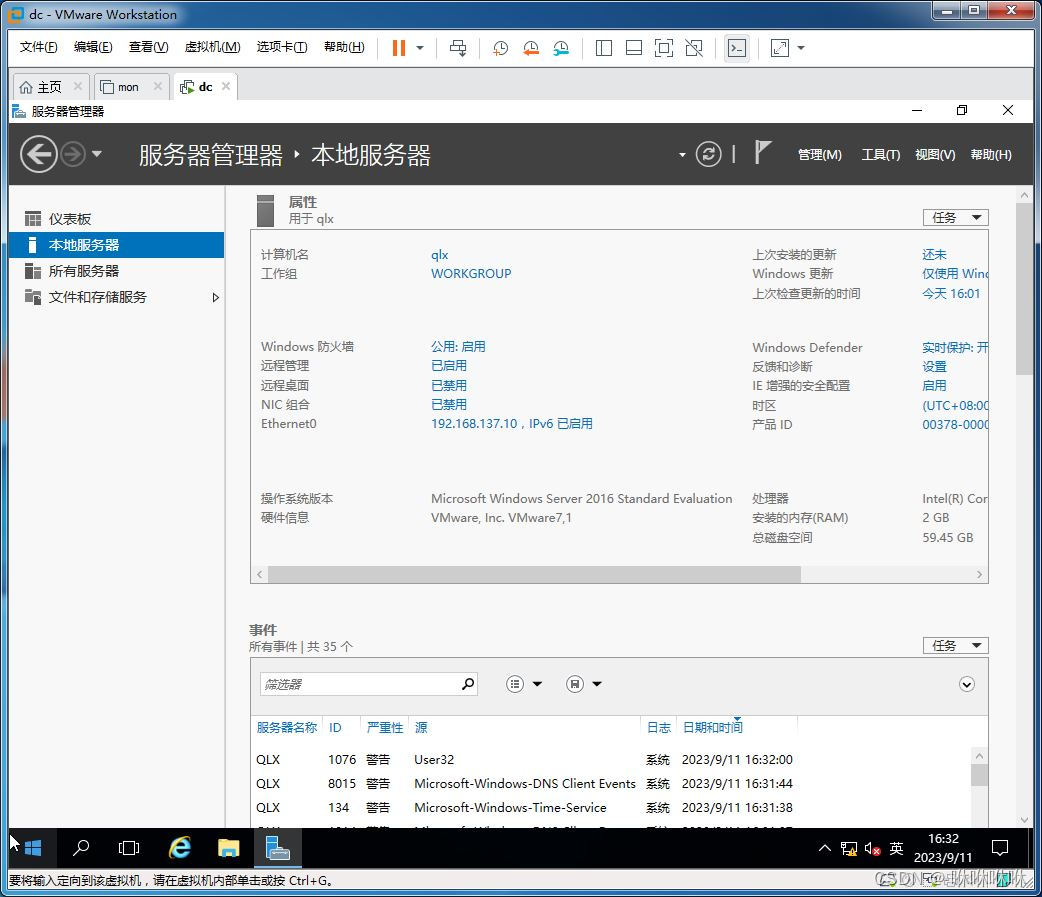The image size is (1042, 897).
Task: Open the pause button dropdown arrow
Action: (420, 48)
